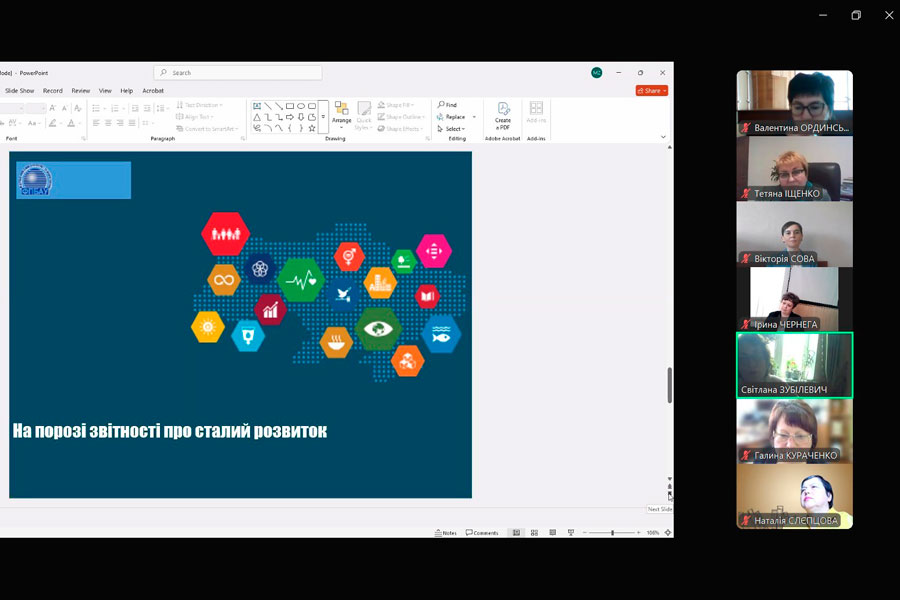Select the oval shape in Drawing gallery
Viewport: 900px width, 600px height.
click(301, 106)
